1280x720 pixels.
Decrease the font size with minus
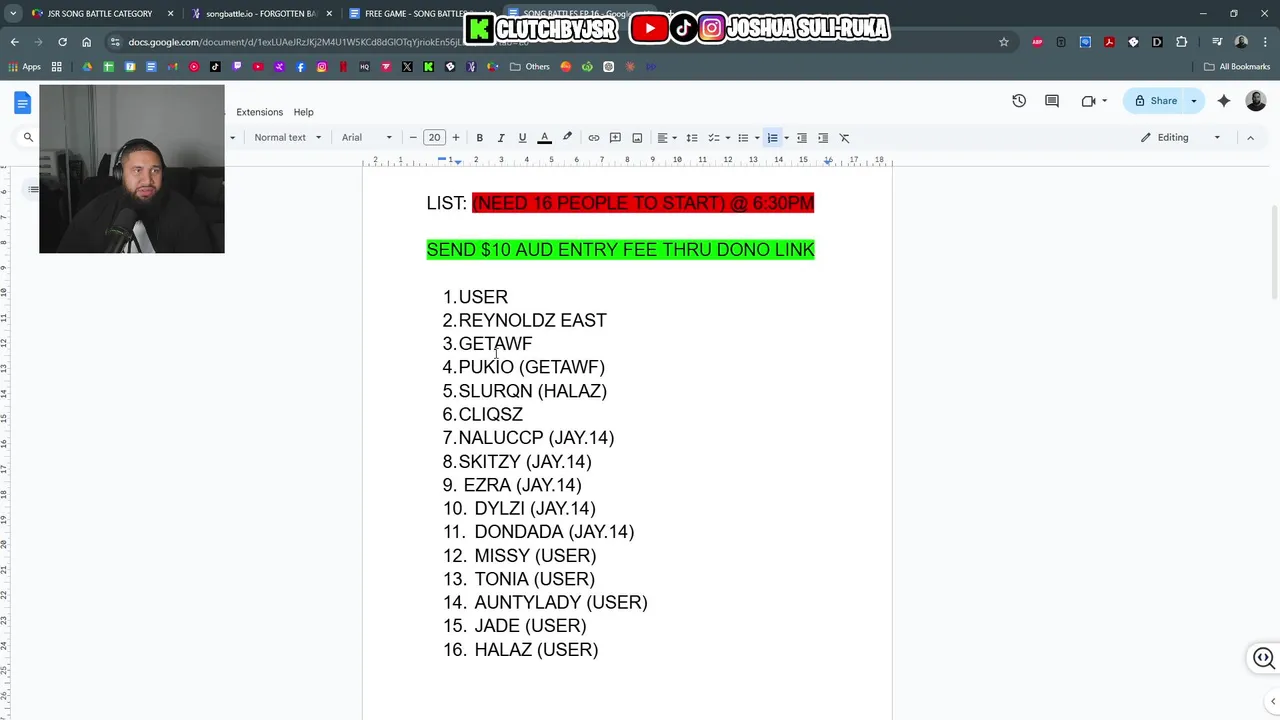(413, 138)
